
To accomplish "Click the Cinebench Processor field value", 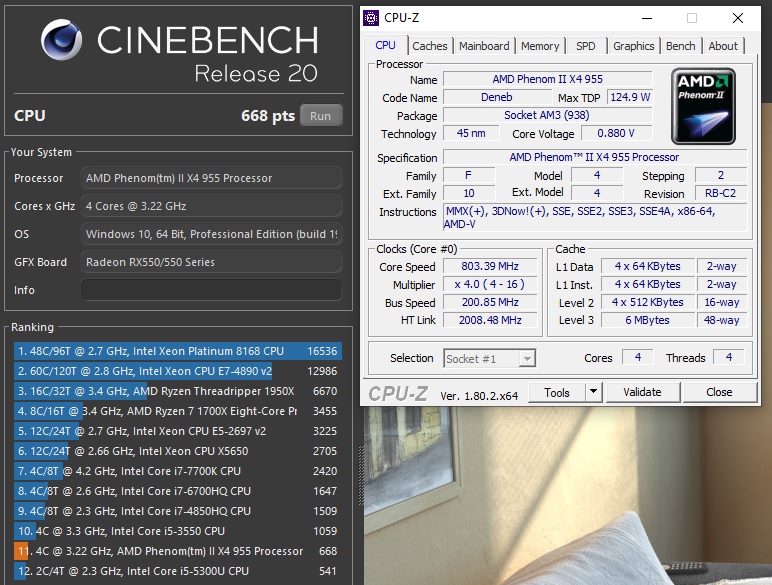I will click(211, 178).
